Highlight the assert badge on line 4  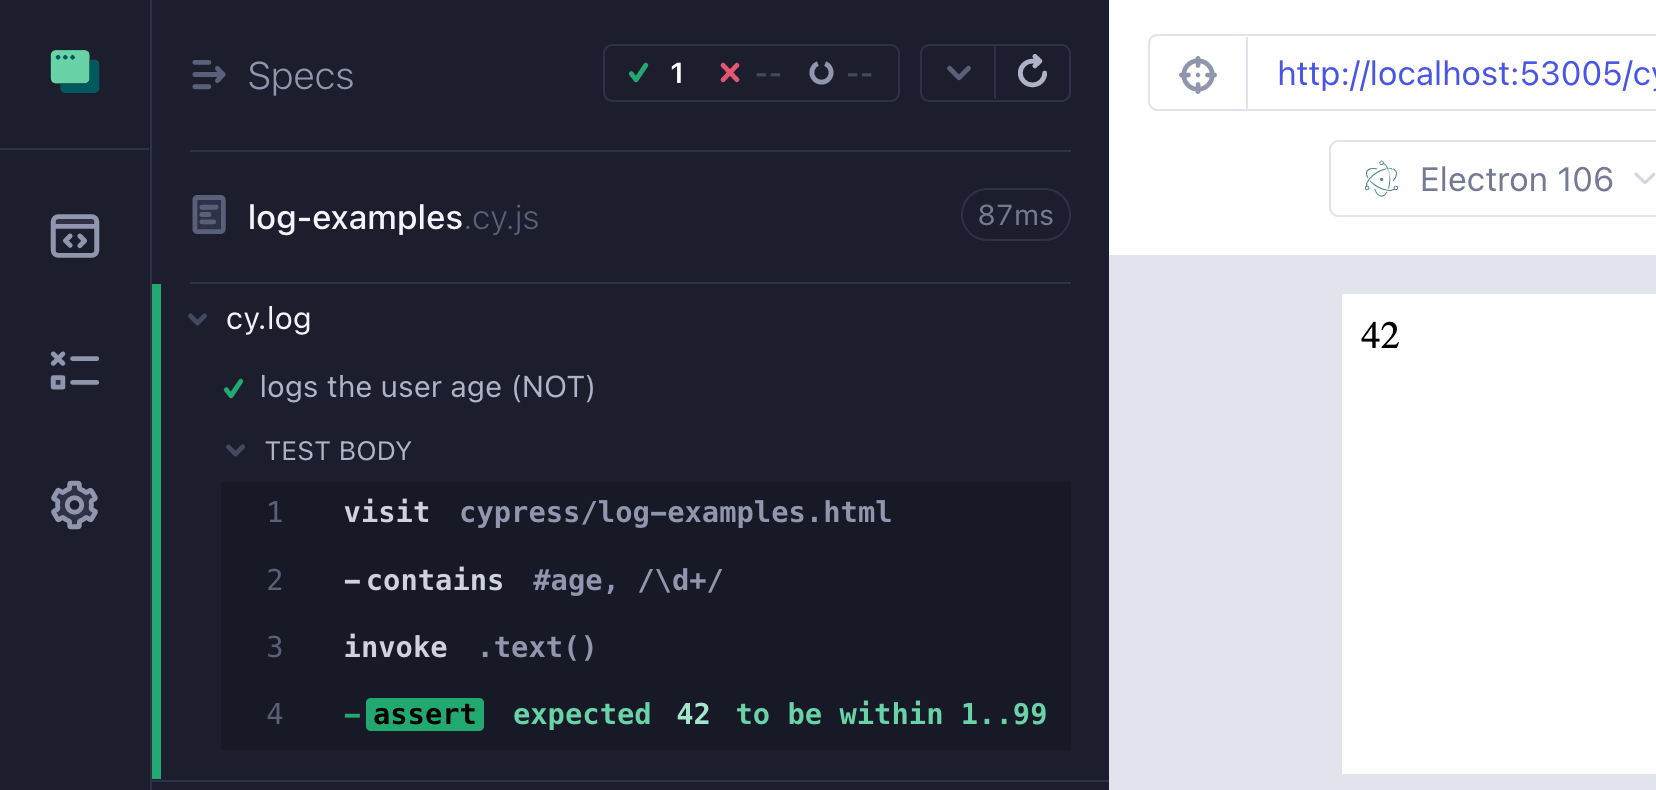point(424,713)
